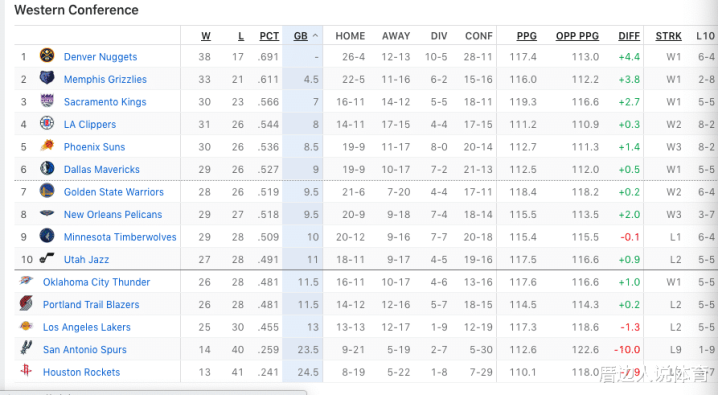
Task: Click the Sacramento Kings logo icon
Action: (47, 100)
